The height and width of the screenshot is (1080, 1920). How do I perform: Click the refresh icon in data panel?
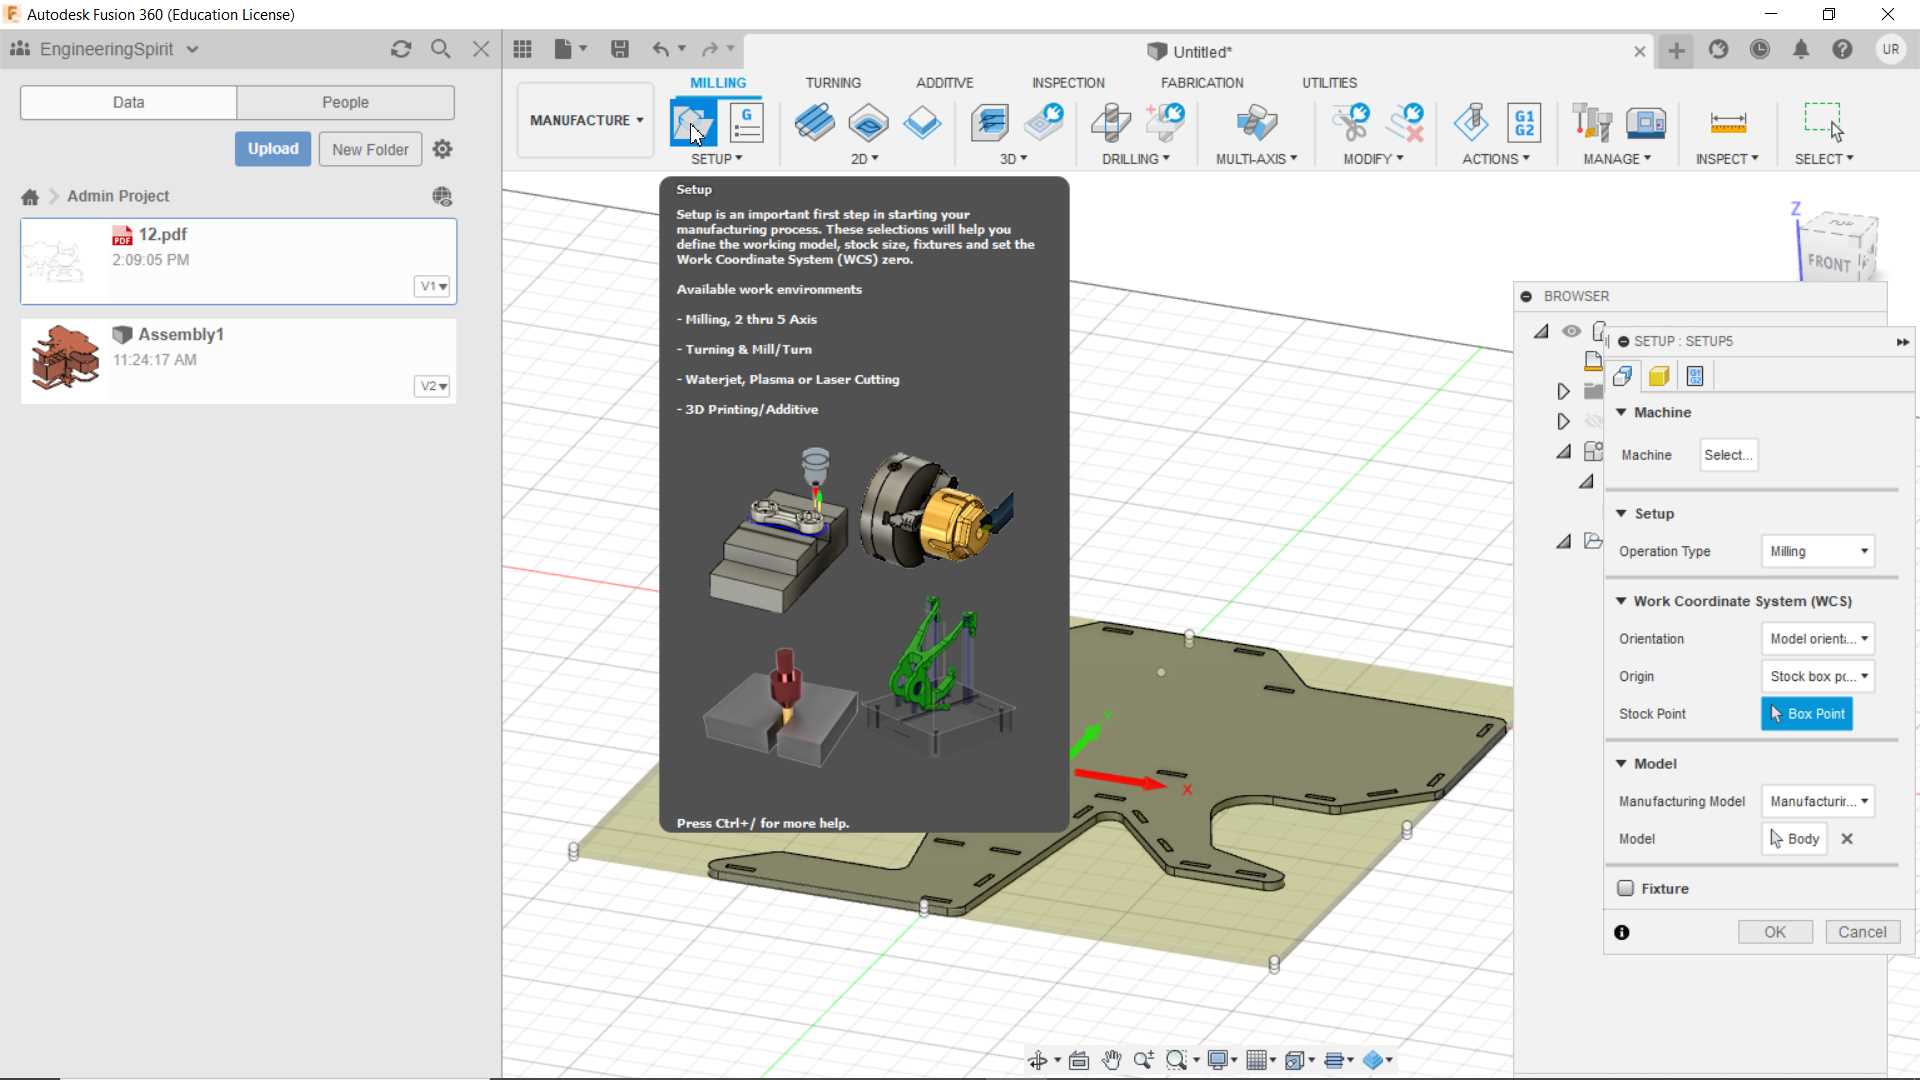point(401,49)
